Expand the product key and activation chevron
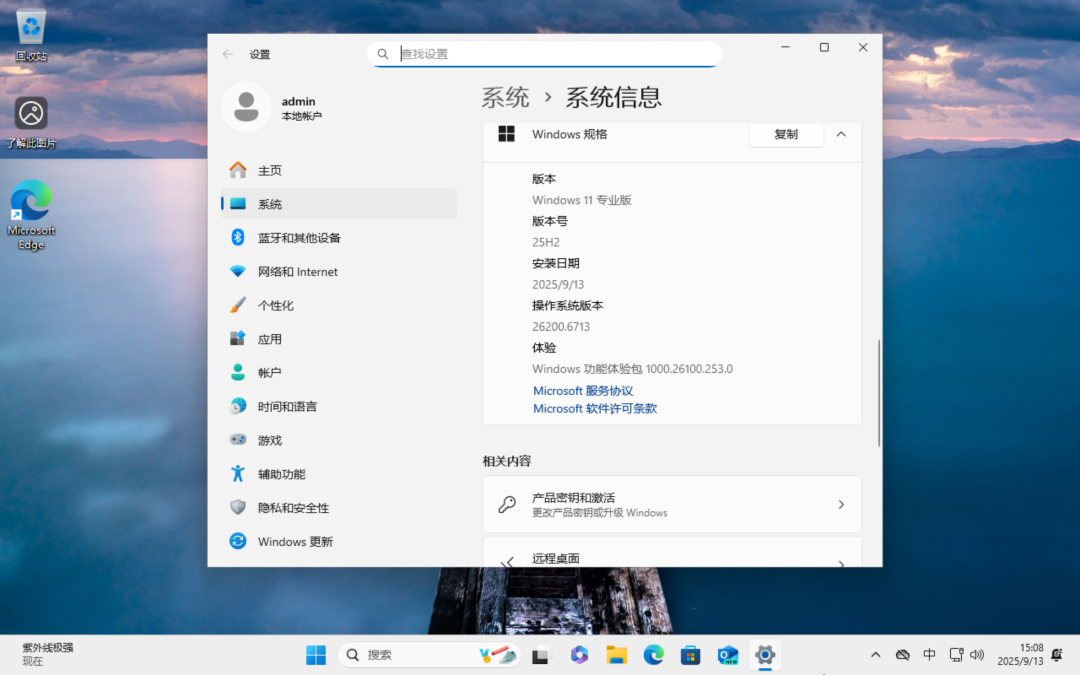The width and height of the screenshot is (1080, 675). coord(841,505)
